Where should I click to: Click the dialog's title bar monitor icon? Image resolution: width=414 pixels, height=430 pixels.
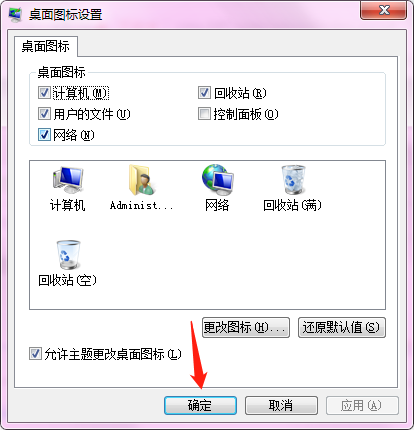(x=15, y=14)
